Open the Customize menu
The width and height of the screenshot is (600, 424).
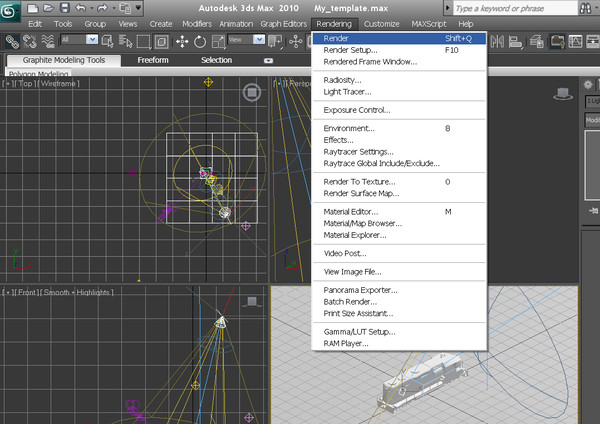[382, 24]
